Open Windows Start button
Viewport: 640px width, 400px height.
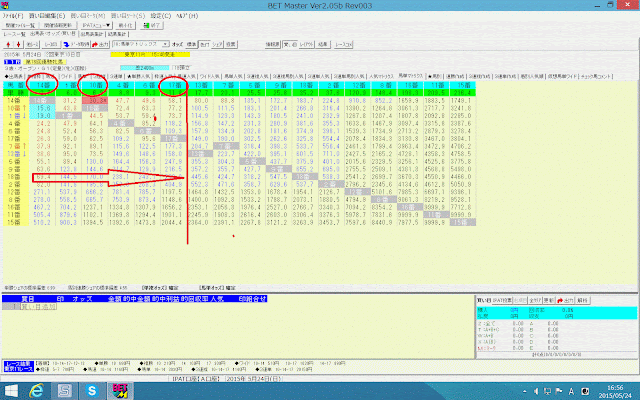coord(11,391)
